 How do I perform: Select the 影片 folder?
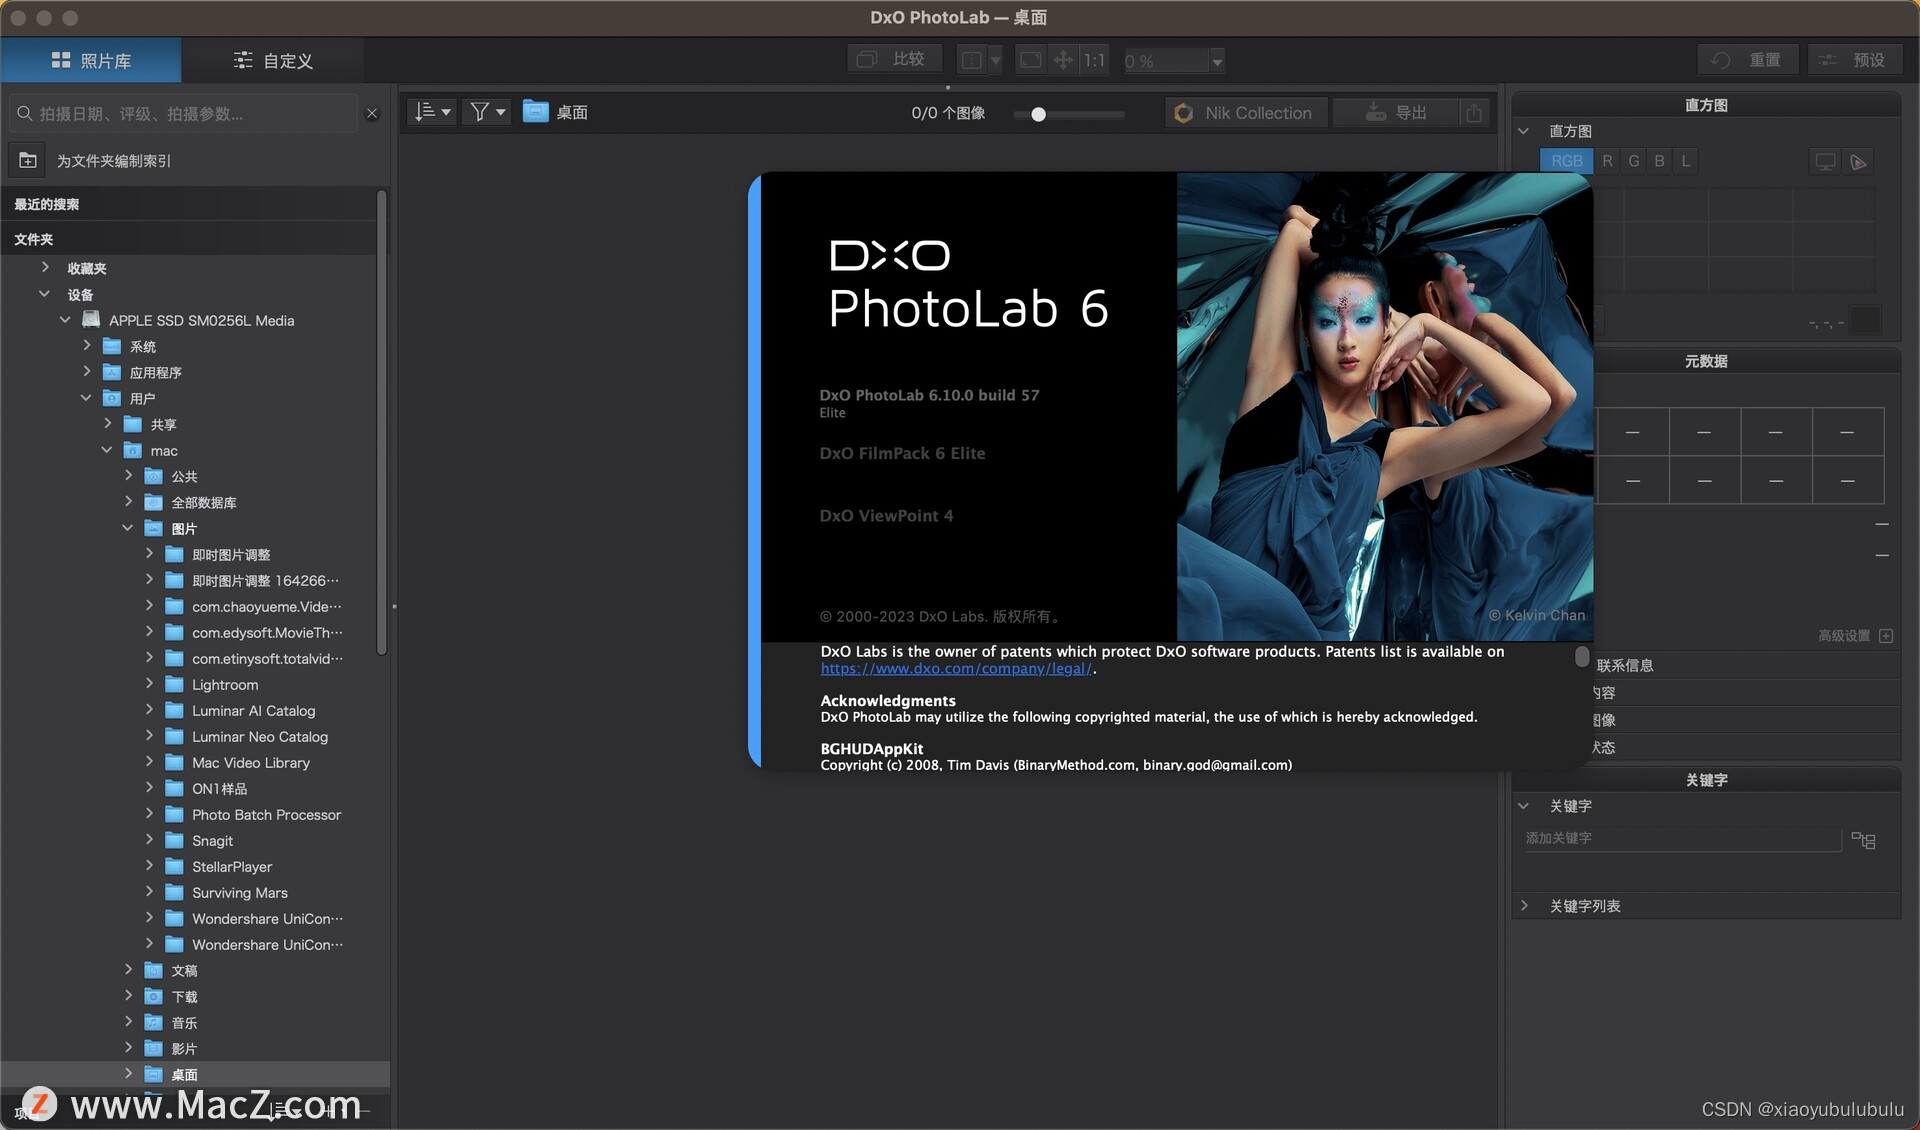point(184,1048)
